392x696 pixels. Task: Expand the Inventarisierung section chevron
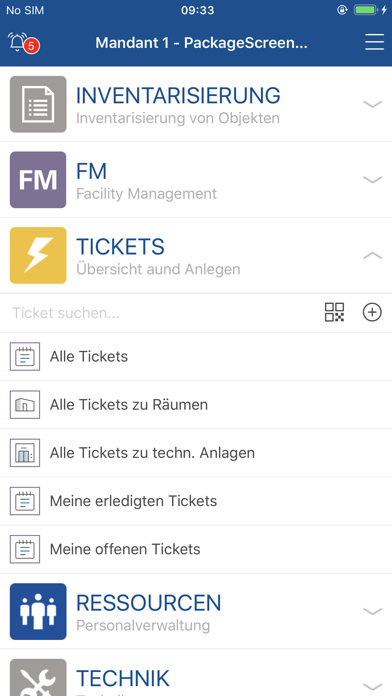372,104
